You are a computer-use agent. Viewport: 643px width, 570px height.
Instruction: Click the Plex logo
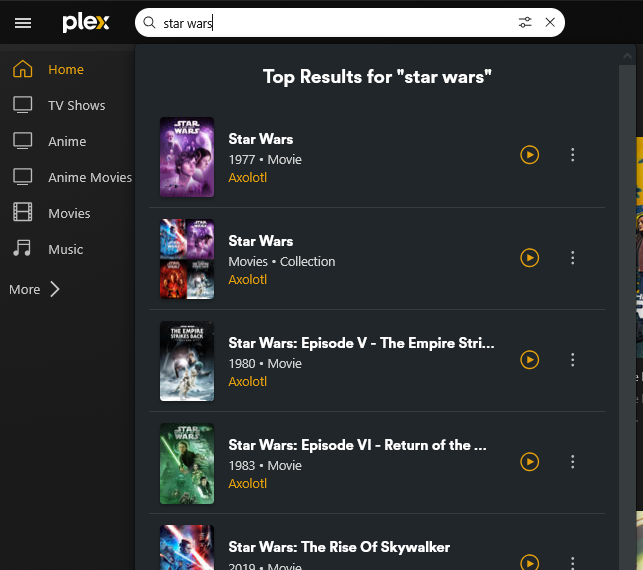(85, 22)
